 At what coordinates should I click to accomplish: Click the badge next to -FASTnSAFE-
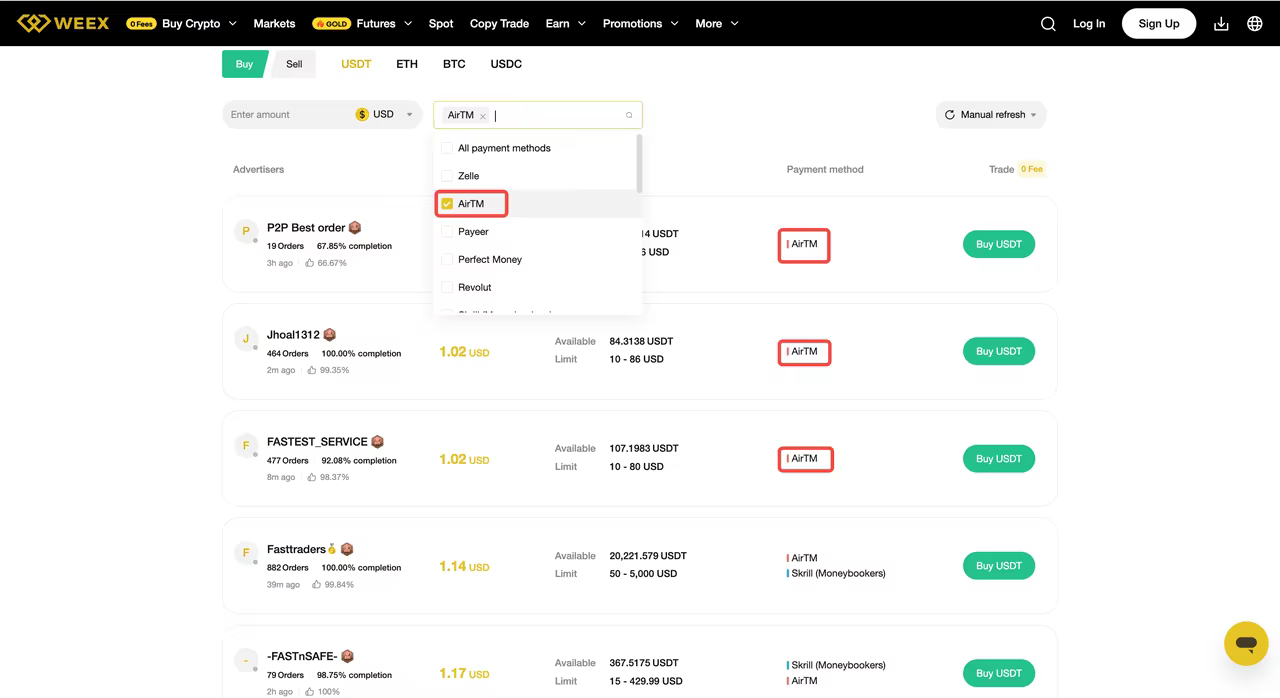pyautogui.click(x=348, y=657)
